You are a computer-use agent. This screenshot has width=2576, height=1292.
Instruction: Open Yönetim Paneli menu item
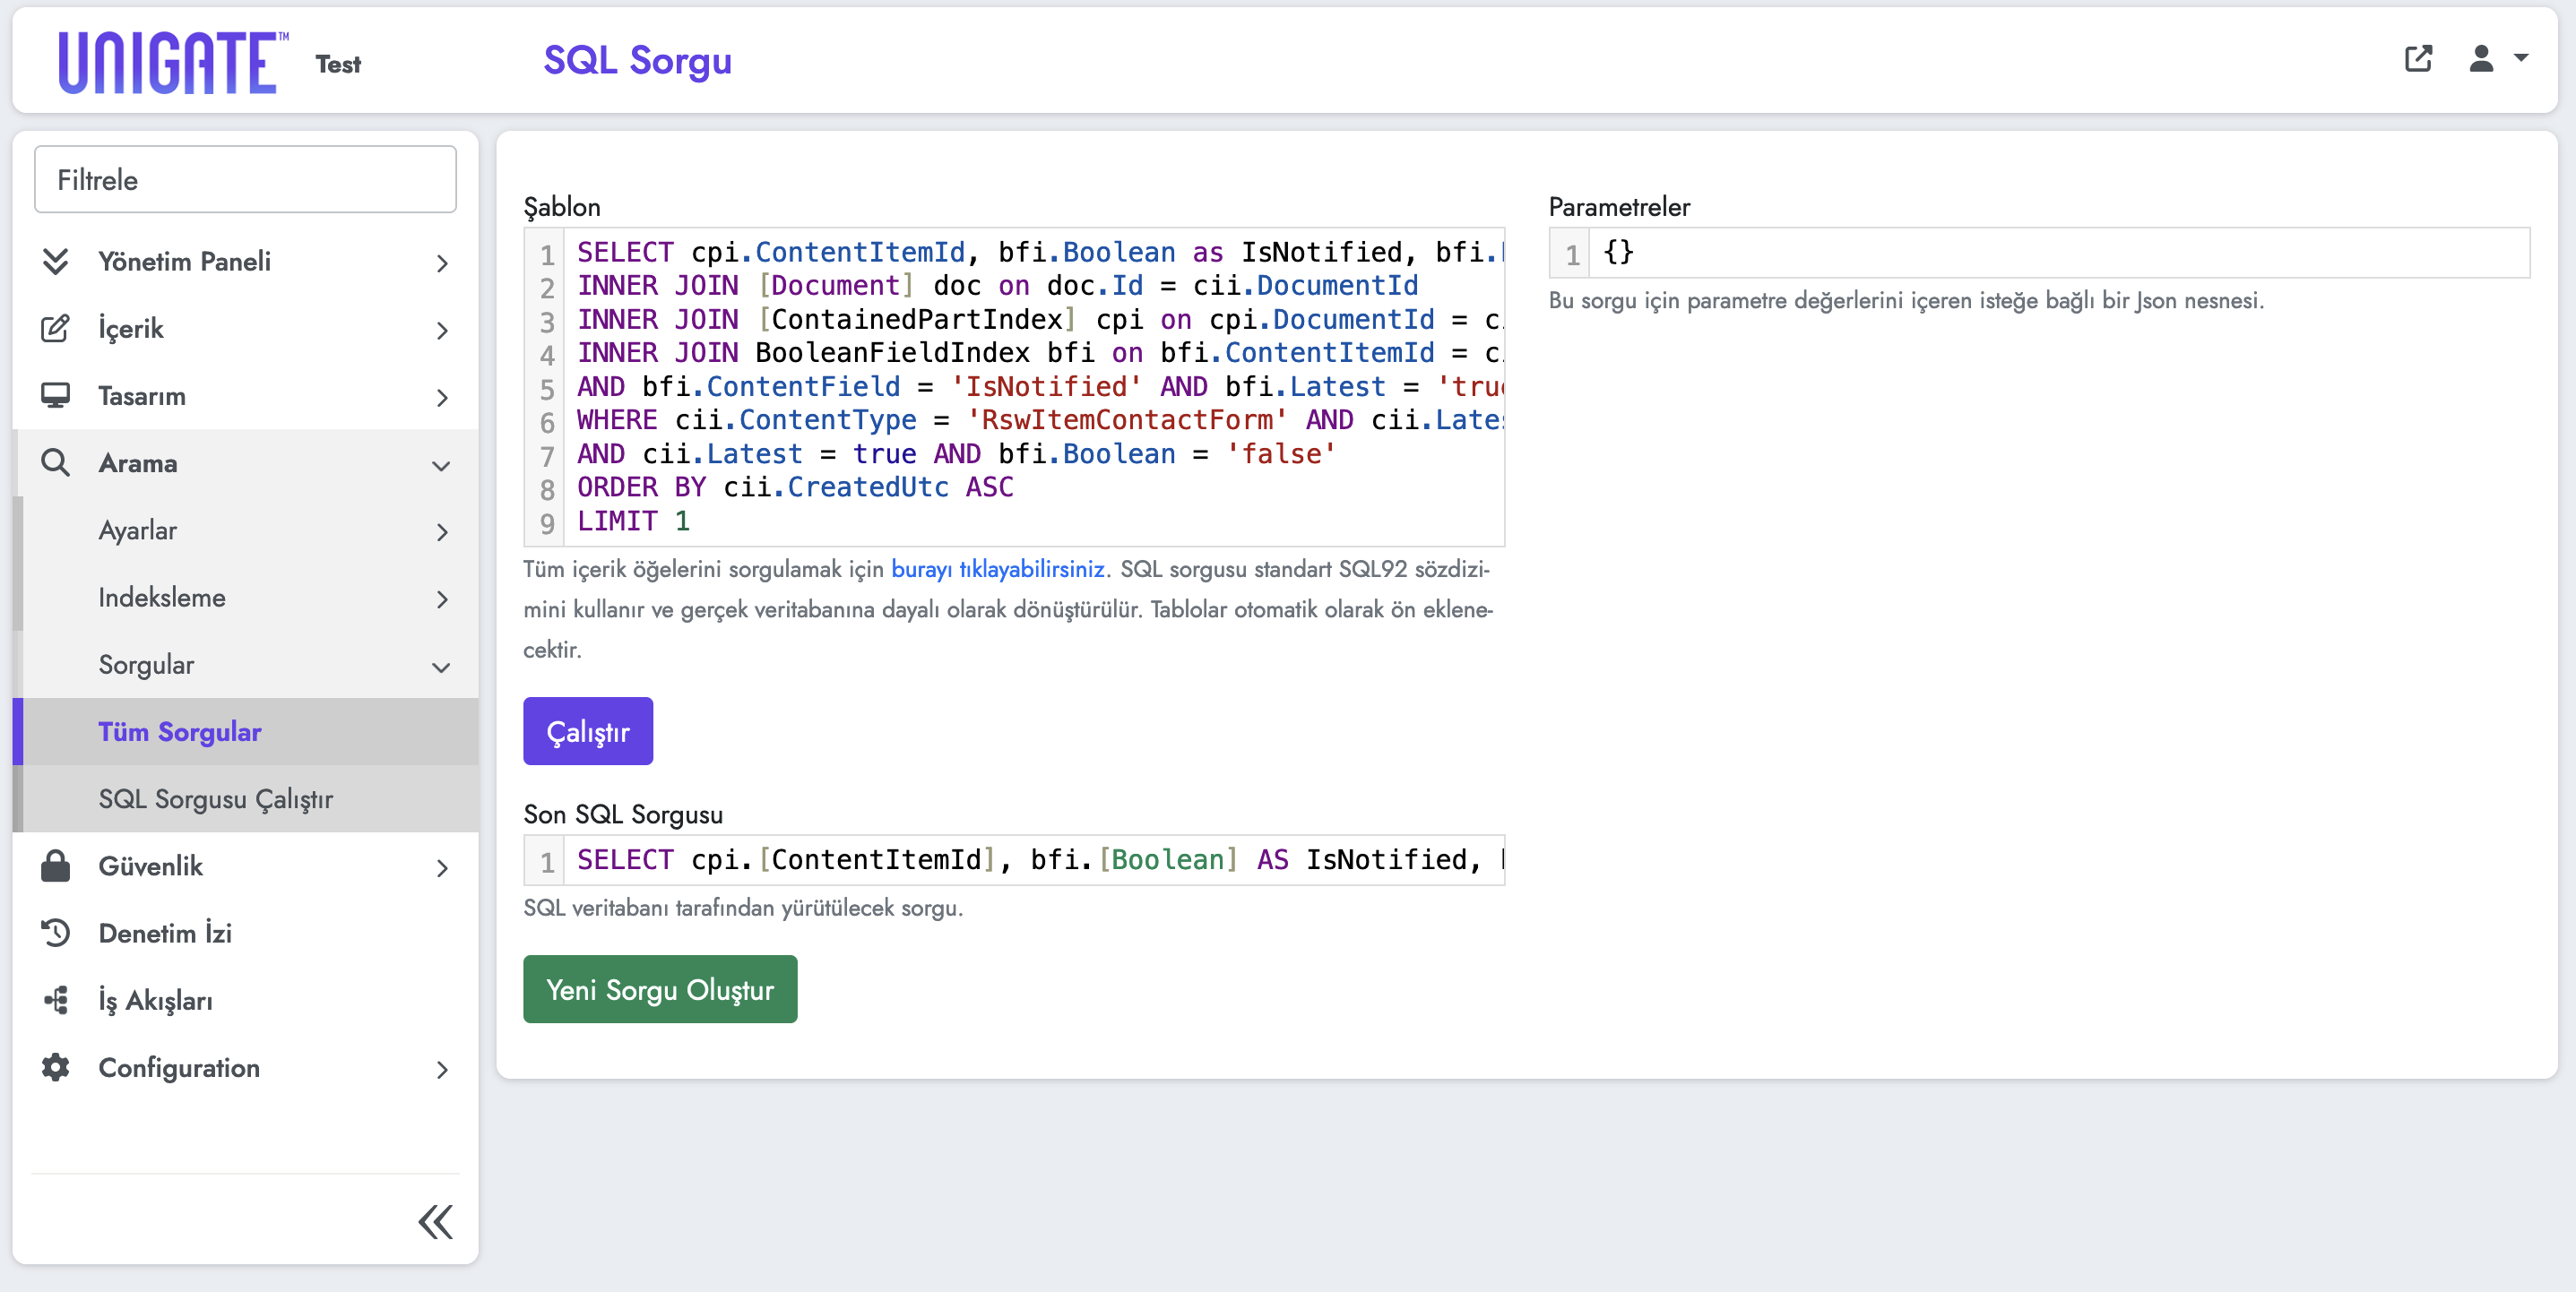pos(246,261)
